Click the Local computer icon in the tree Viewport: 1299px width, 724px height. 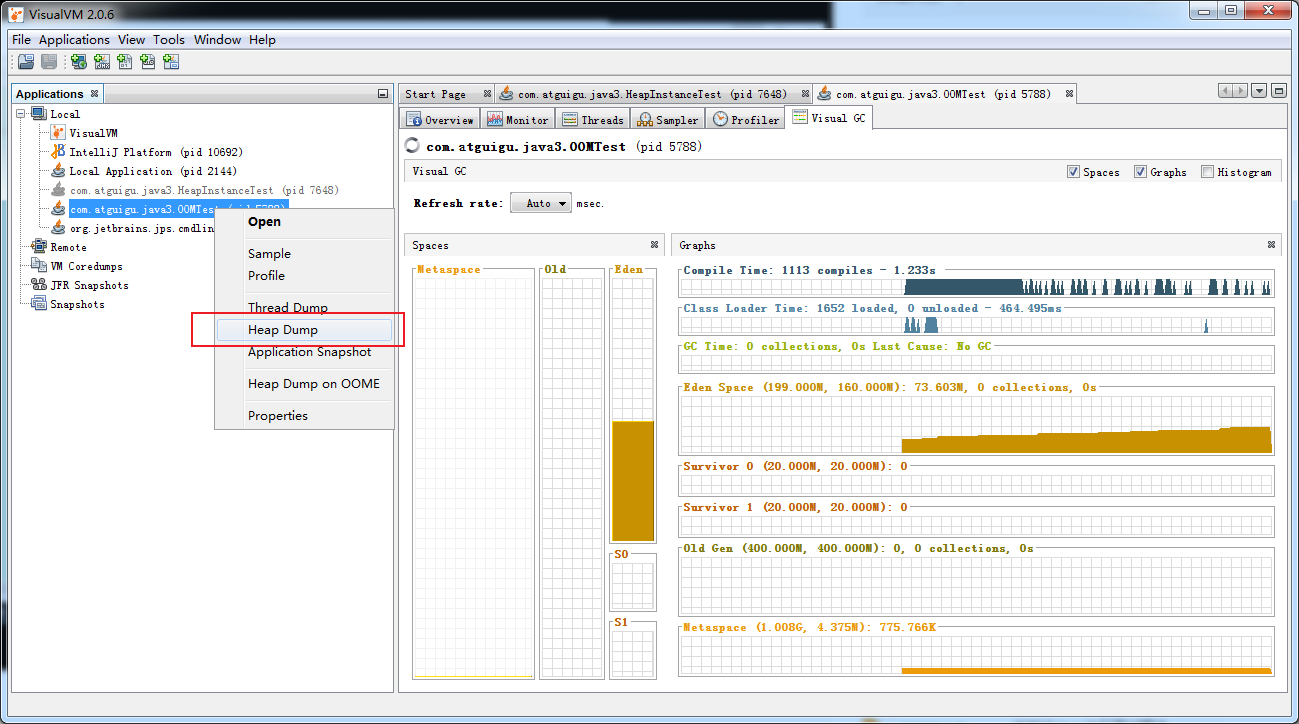pyautogui.click(x=39, y=114)
